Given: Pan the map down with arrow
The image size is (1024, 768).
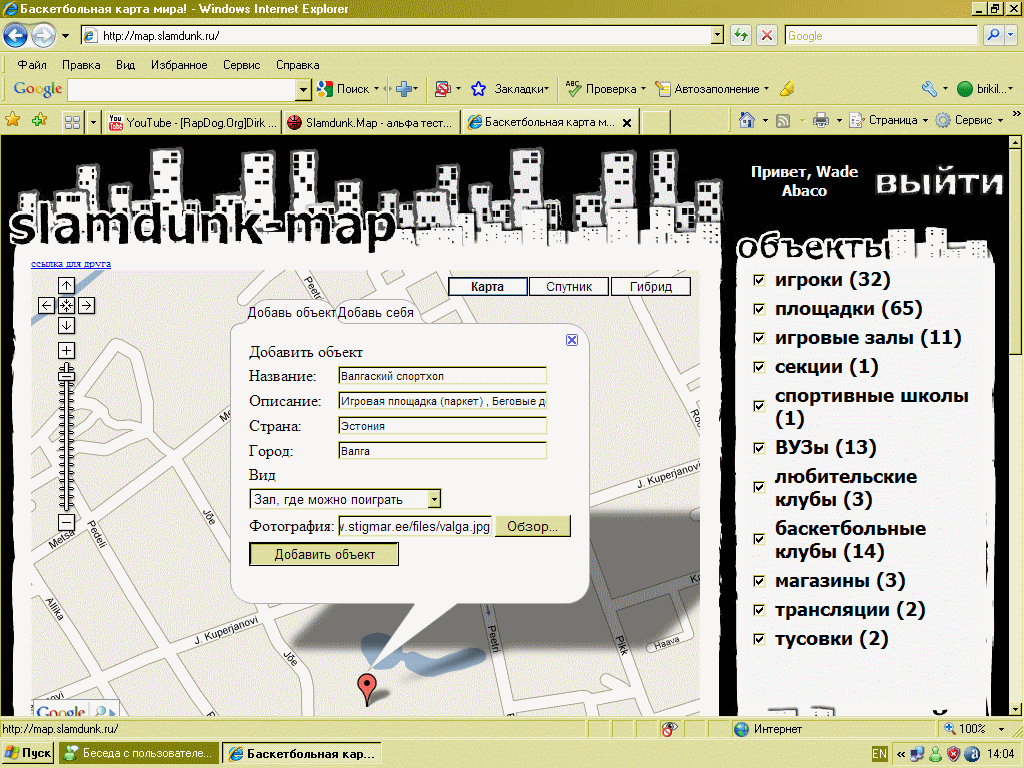Looking at the screenshot, I should click(x=66, y=325).
